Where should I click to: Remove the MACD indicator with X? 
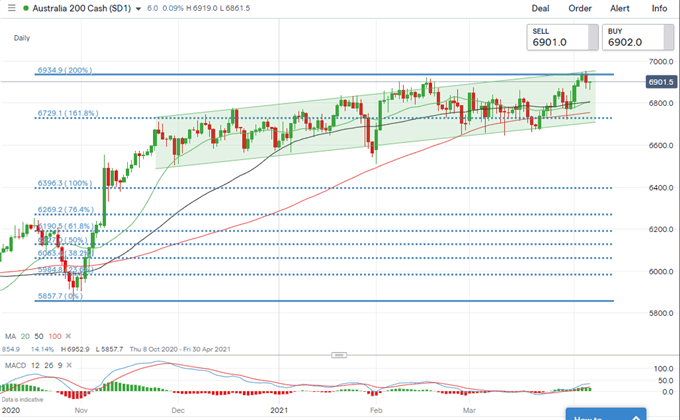point(69,365)
